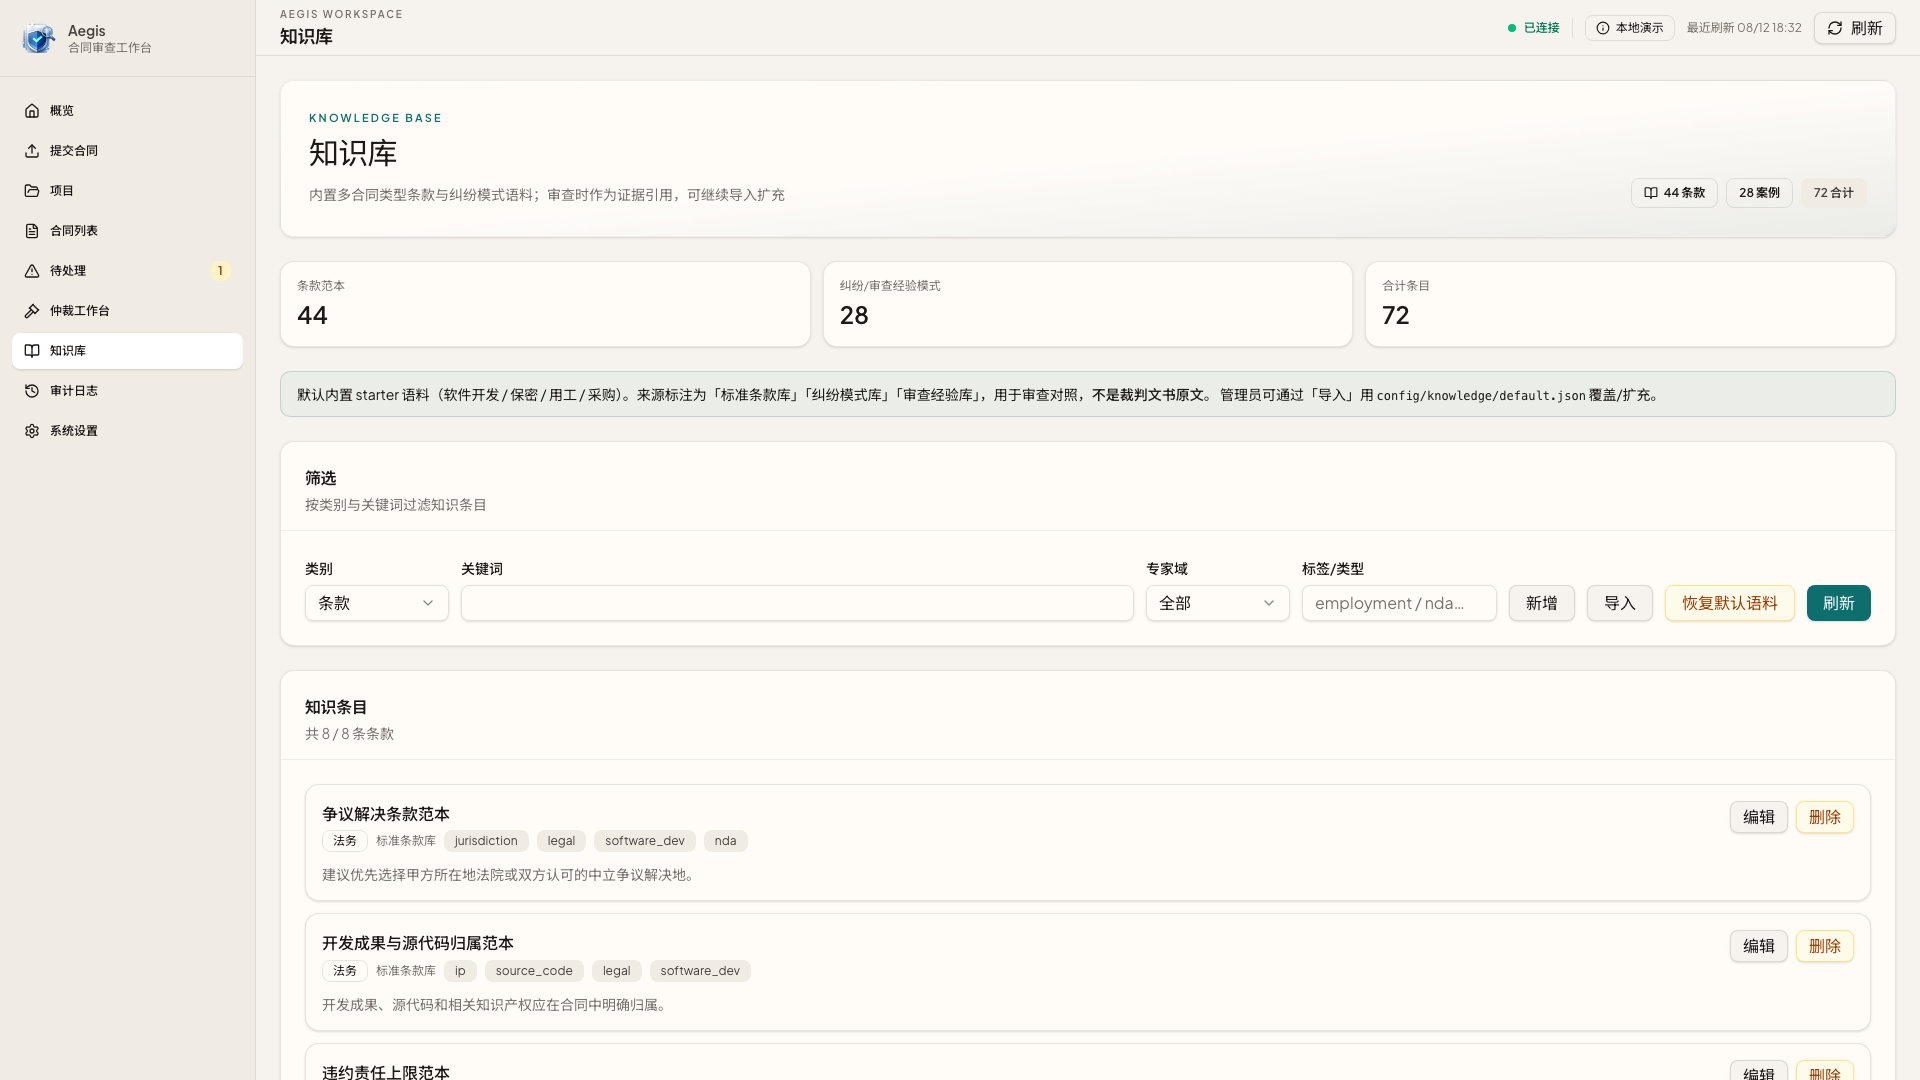
Task: Click the upload icon beside 提交合同
Action: [x=32, y=151]
